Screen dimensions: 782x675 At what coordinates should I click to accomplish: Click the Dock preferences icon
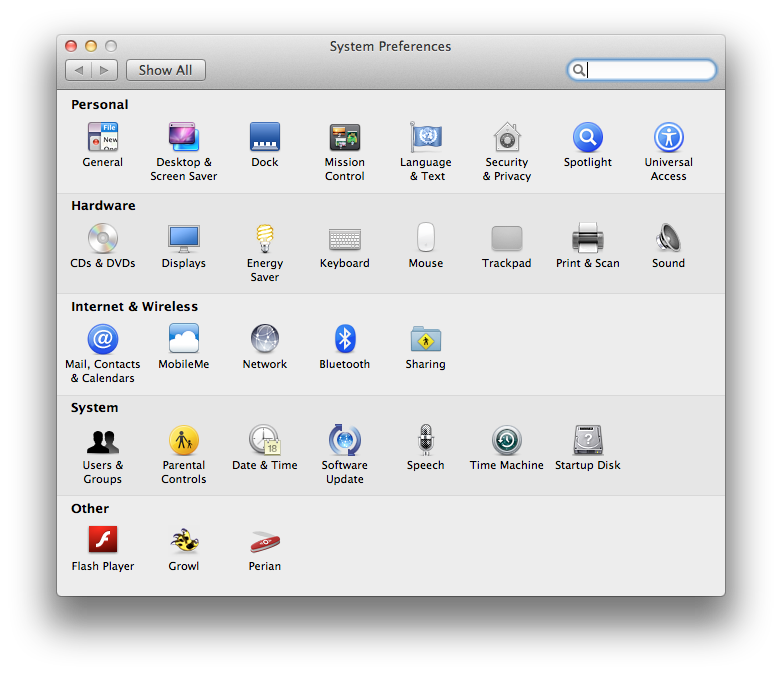[x=265, y=138]
